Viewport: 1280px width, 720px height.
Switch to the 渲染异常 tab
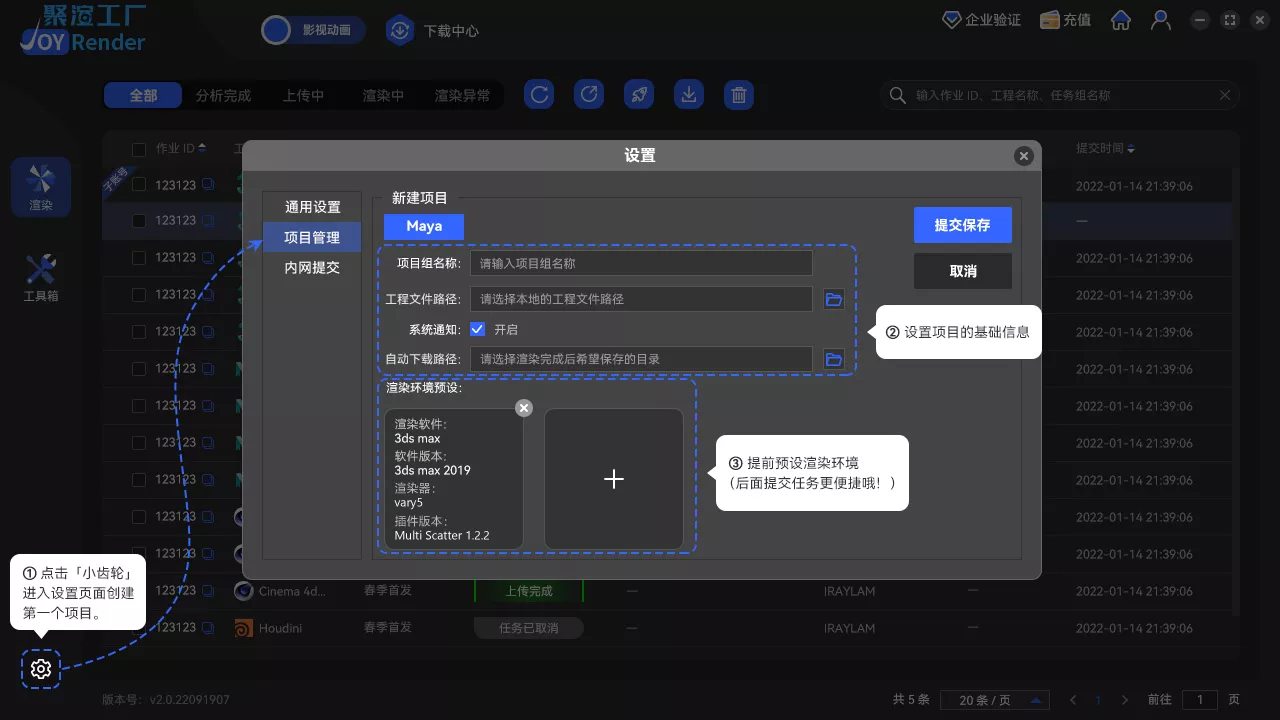tap(462, 95)
